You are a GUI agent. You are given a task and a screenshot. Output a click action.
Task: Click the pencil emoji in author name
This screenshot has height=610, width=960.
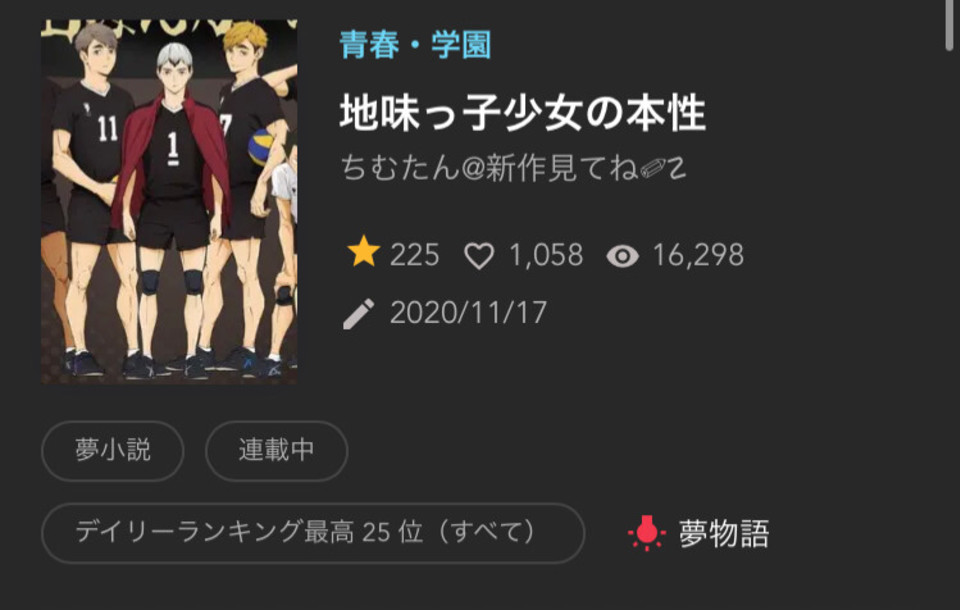653,168
